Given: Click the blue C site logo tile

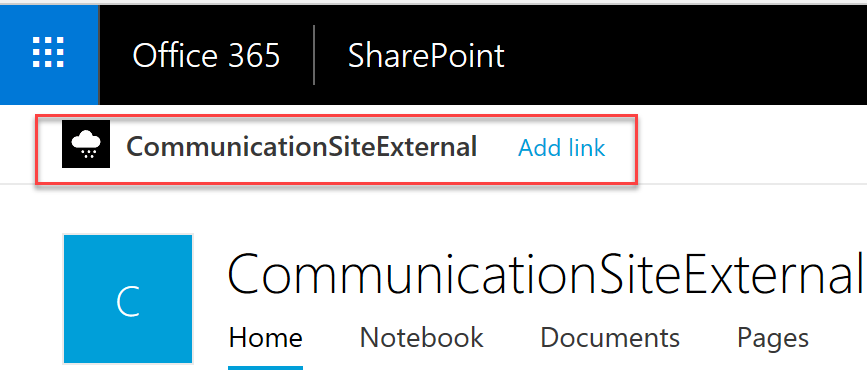Looking at the screenshot, I should 128,299.
